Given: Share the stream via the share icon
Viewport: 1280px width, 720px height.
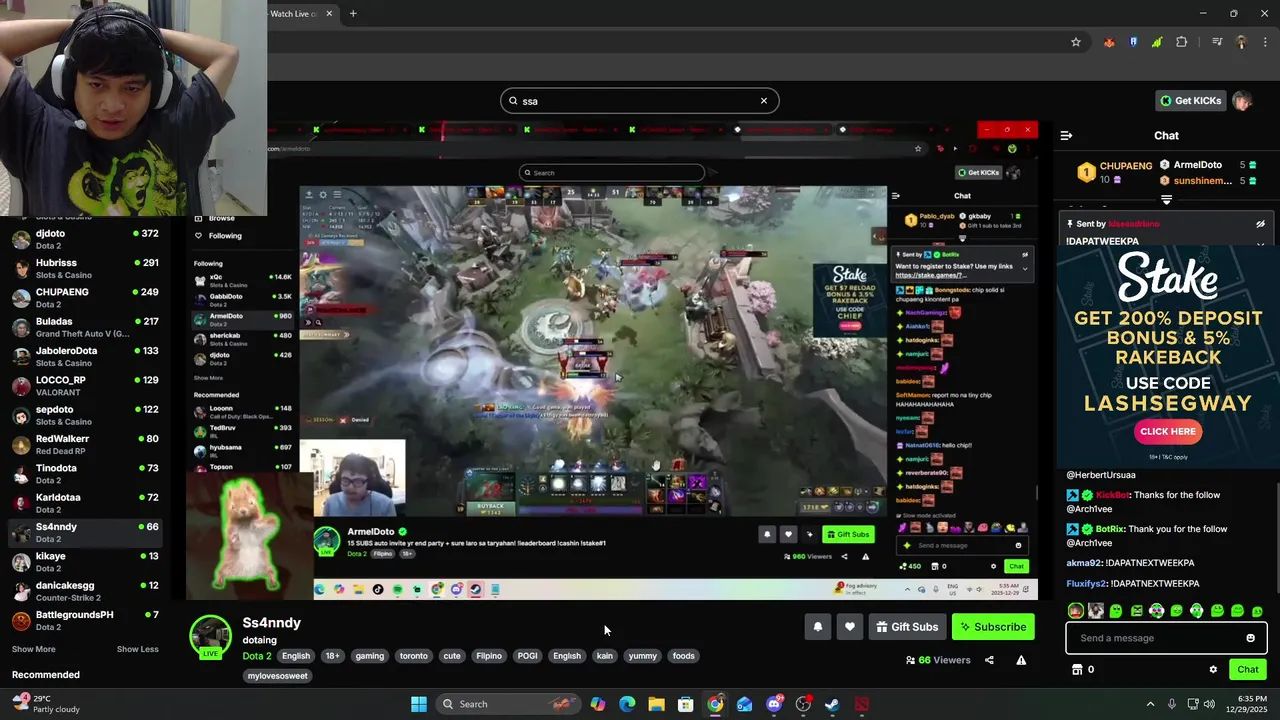Looking at the screenshot, I should (x=989, y=660).
